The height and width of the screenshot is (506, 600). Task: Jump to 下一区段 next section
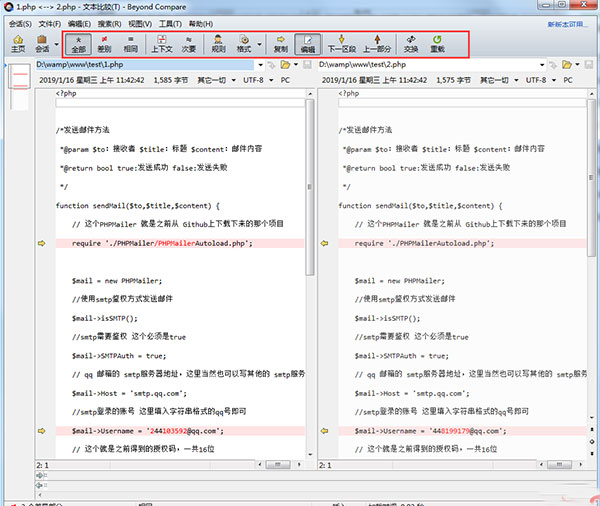tap(342, 44)
